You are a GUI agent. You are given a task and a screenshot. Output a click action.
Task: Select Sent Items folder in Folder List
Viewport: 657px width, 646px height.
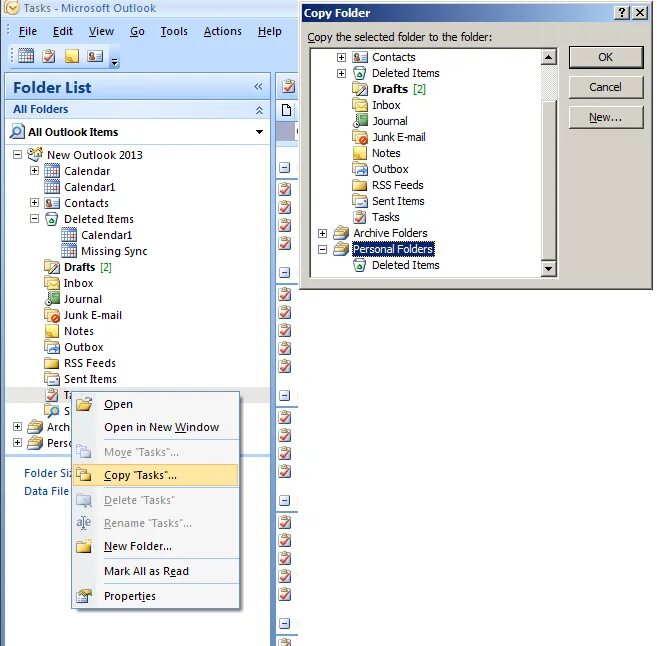tap(90, 379)
